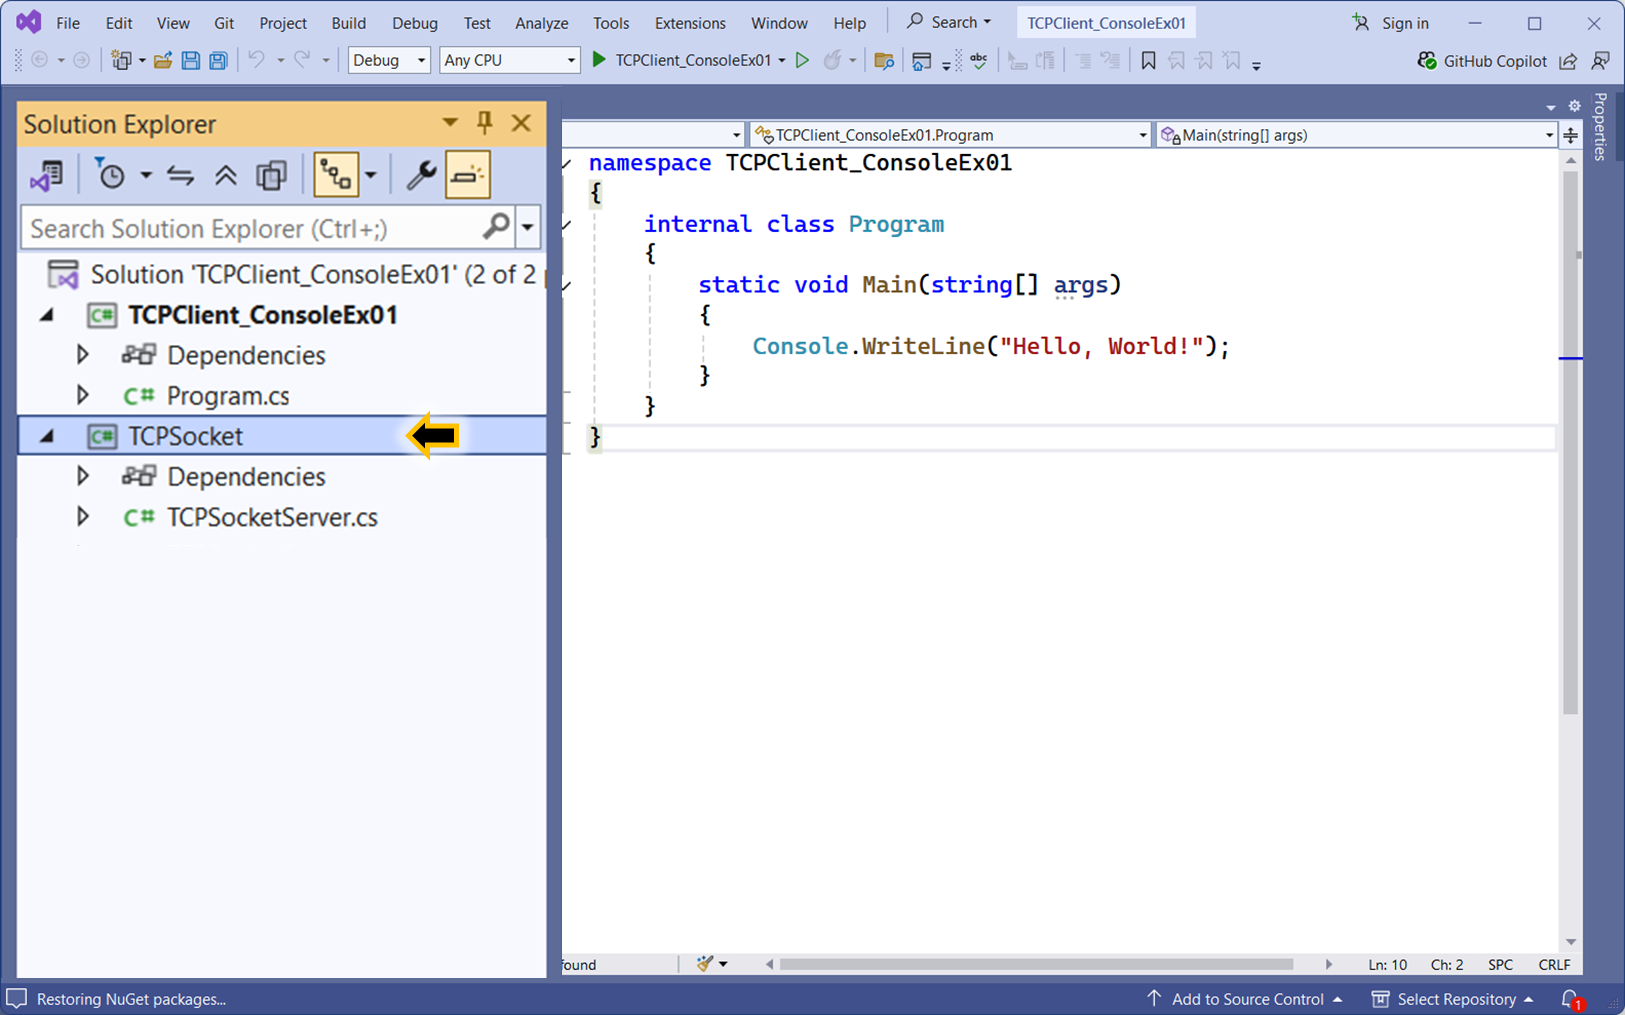Screen dimensions: 1625x1015
Task: Open the notifications bell in status bar
Action: [1571, 999]
